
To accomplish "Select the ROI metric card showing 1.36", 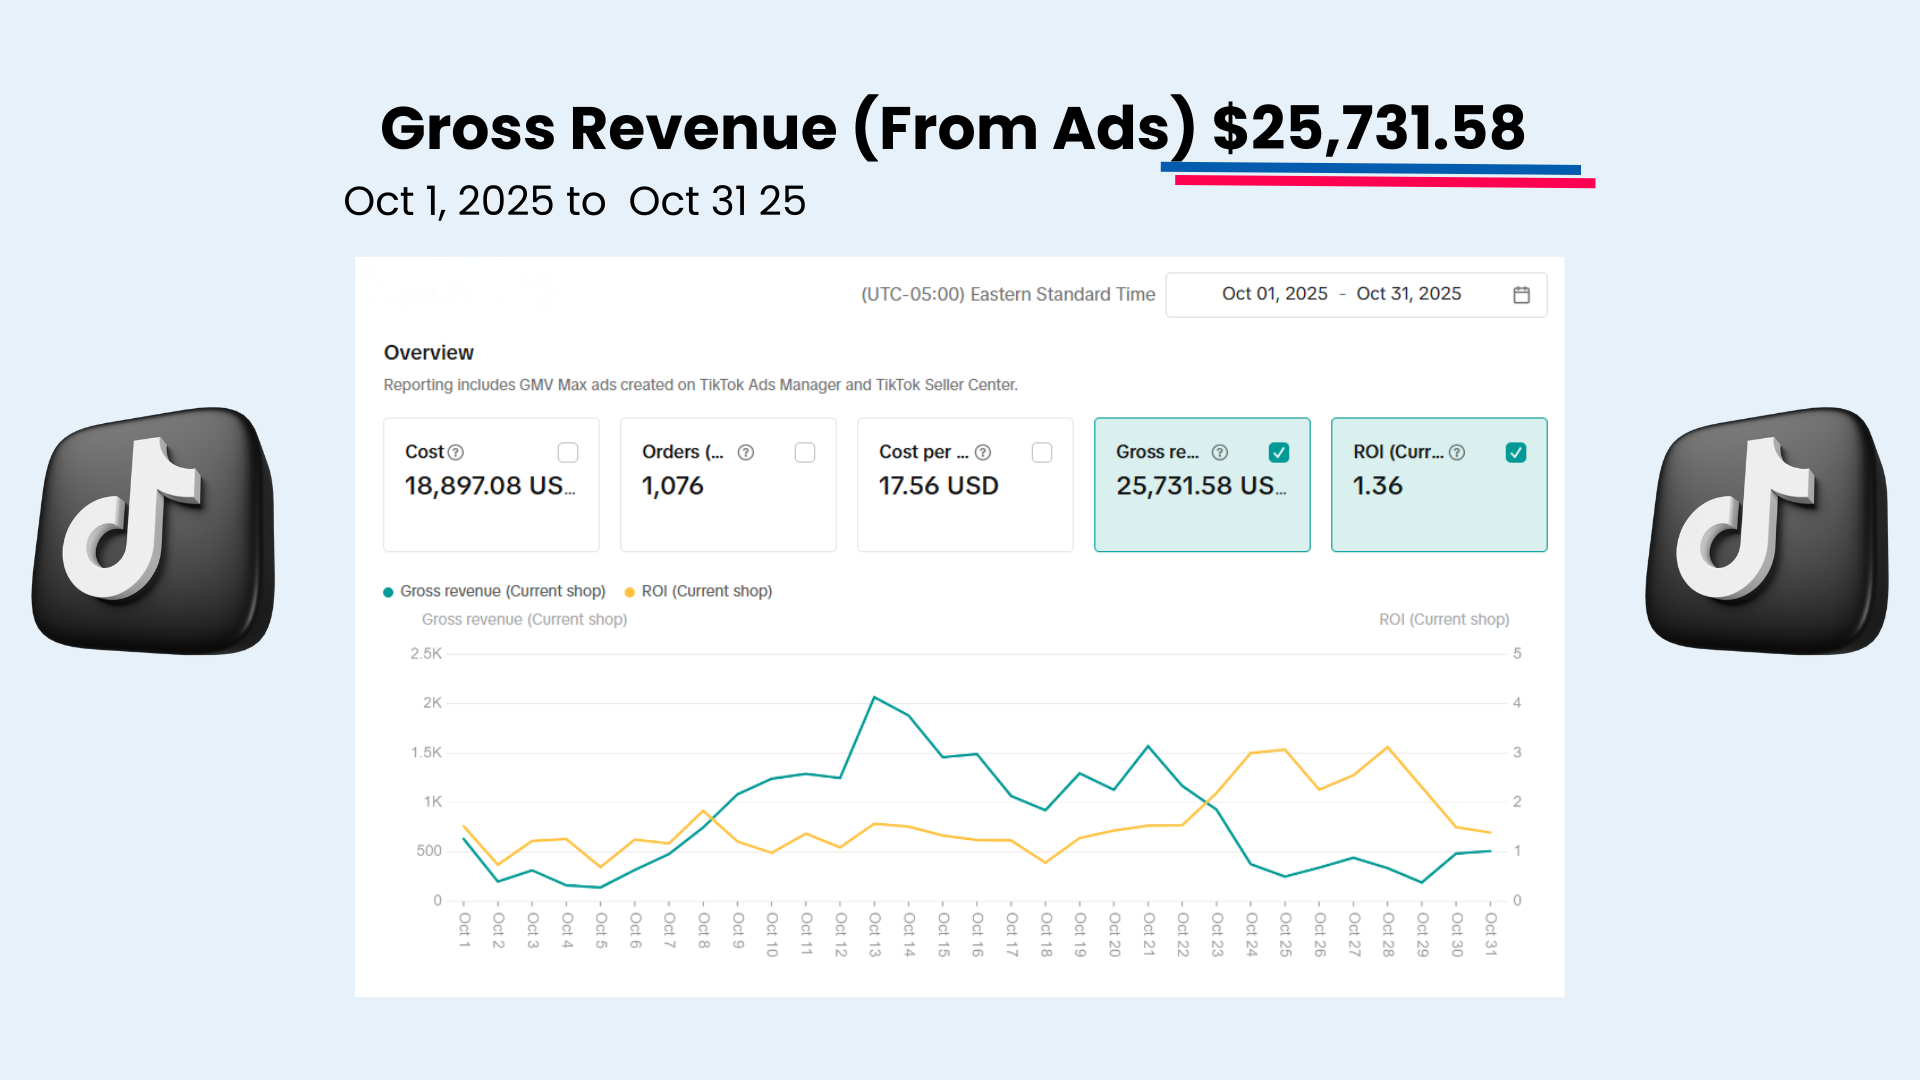I will pos(1439,485).
